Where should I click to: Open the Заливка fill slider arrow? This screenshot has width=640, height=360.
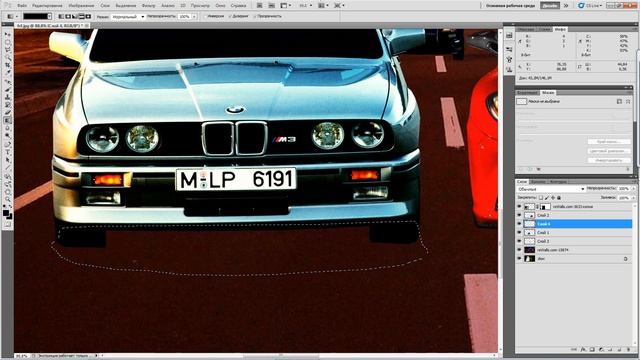[x=632, y=198]
